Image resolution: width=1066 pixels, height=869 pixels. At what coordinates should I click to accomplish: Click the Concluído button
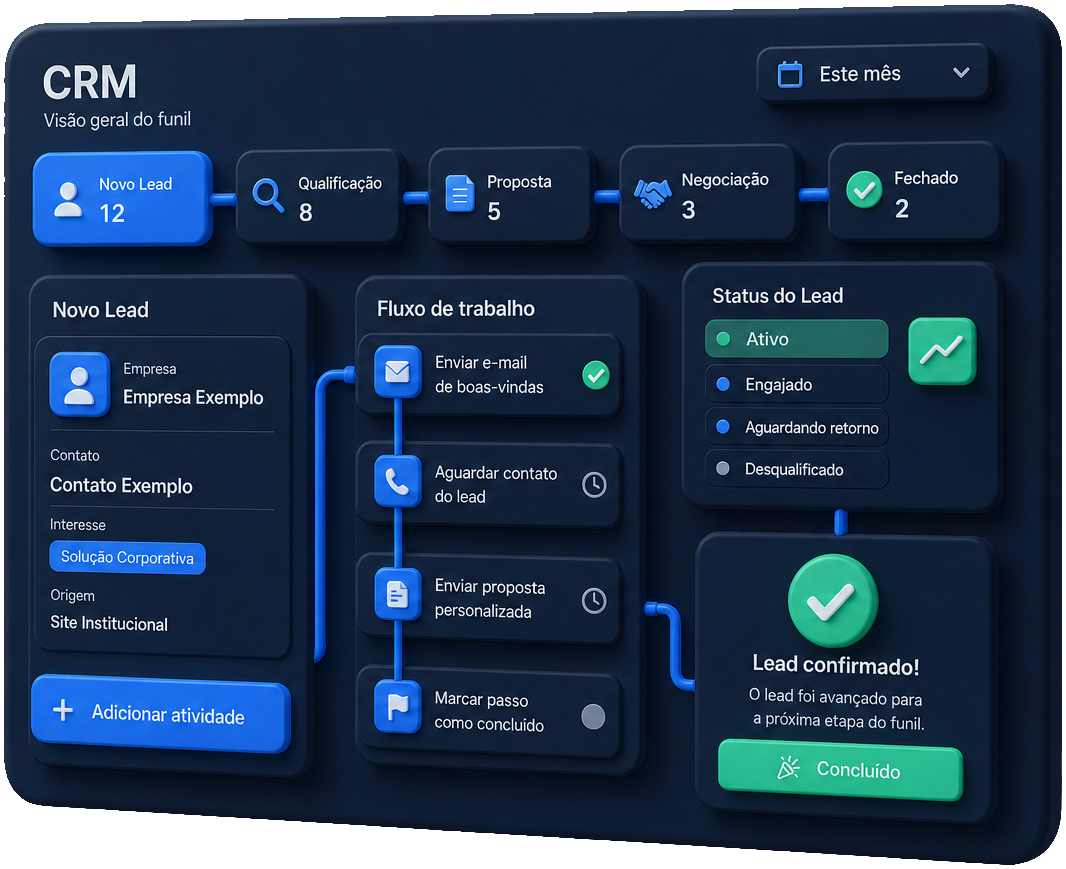(841, 770)
